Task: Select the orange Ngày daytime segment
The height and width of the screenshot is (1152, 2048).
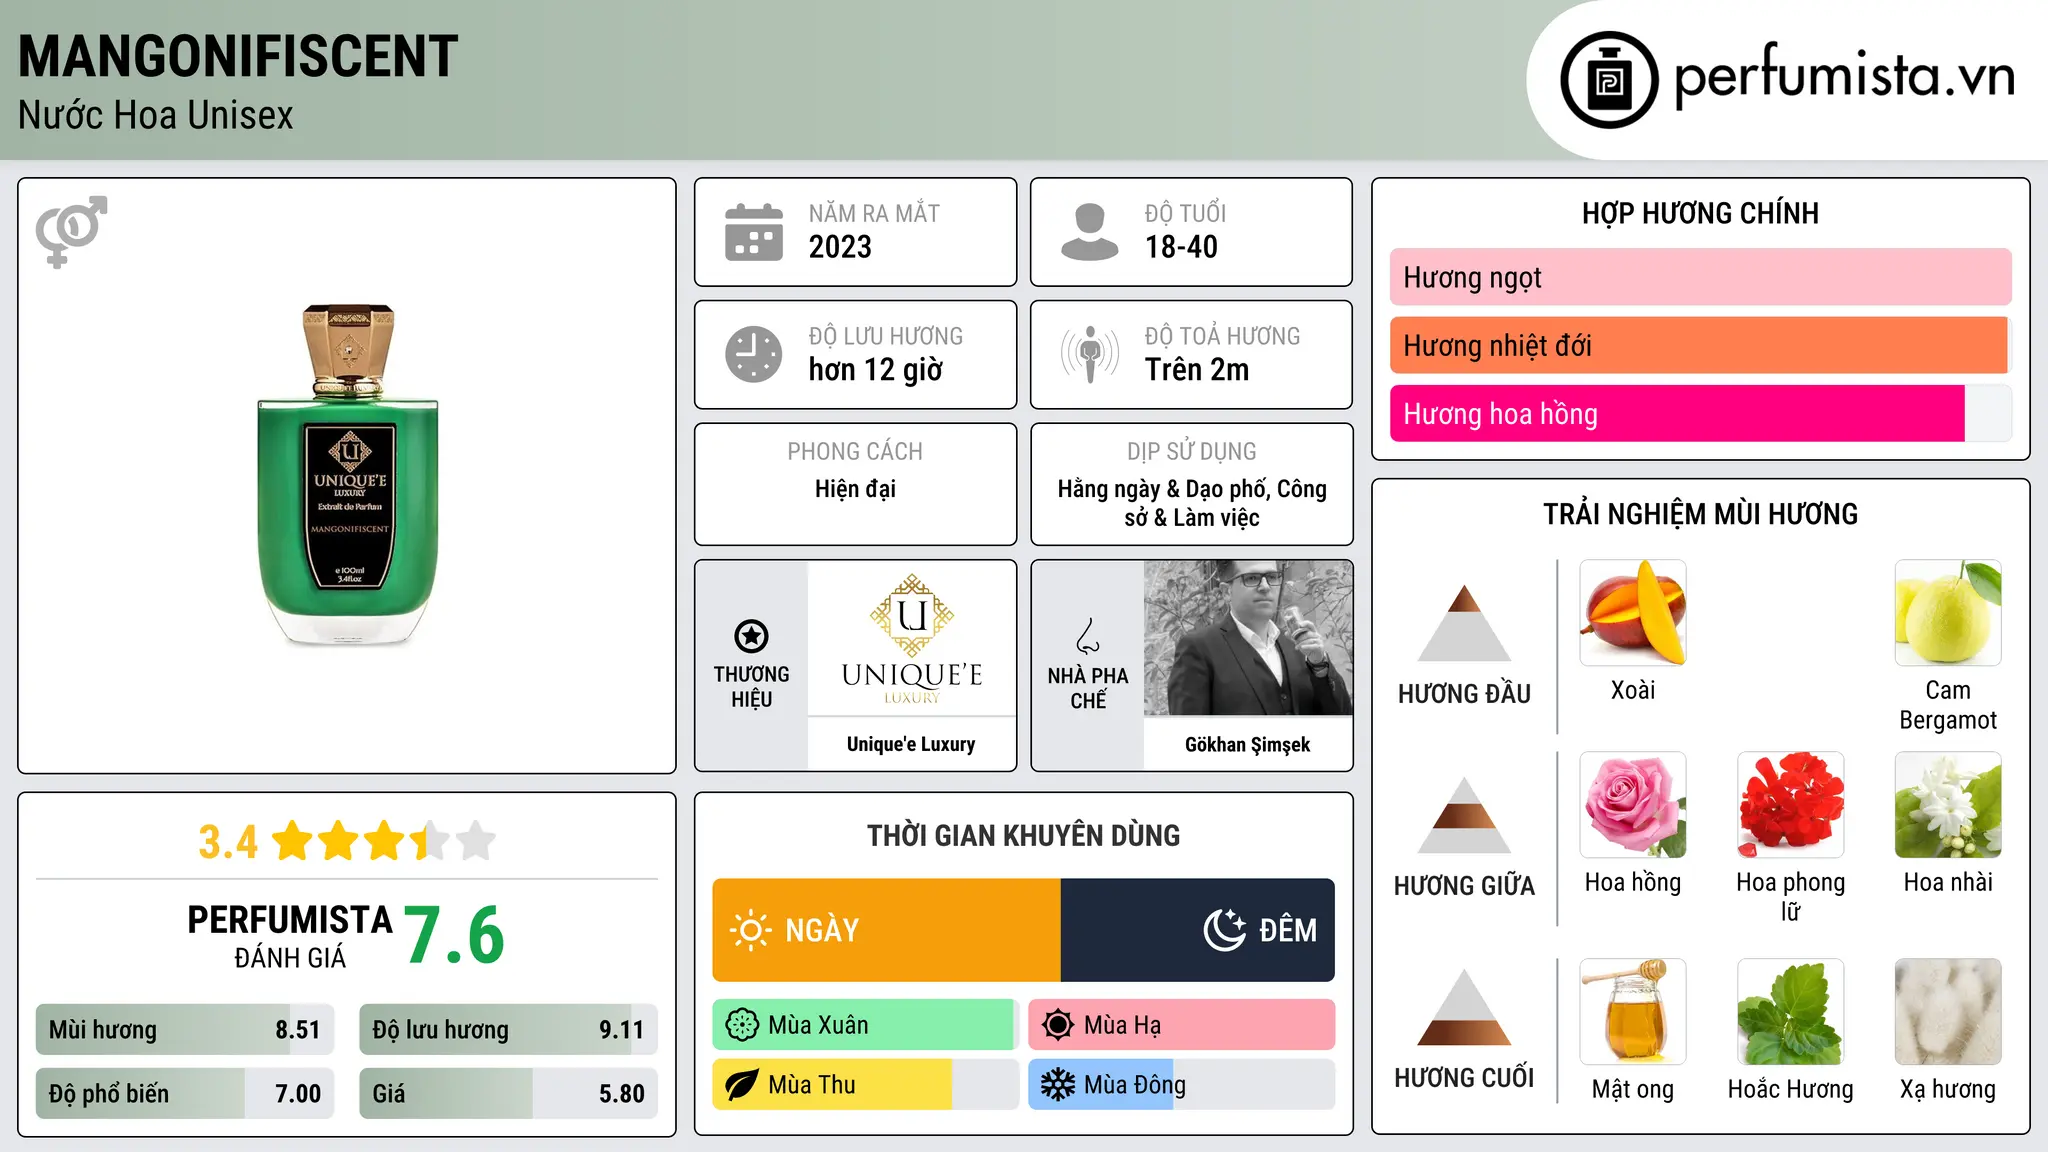Action: click(x=886, y=930)
